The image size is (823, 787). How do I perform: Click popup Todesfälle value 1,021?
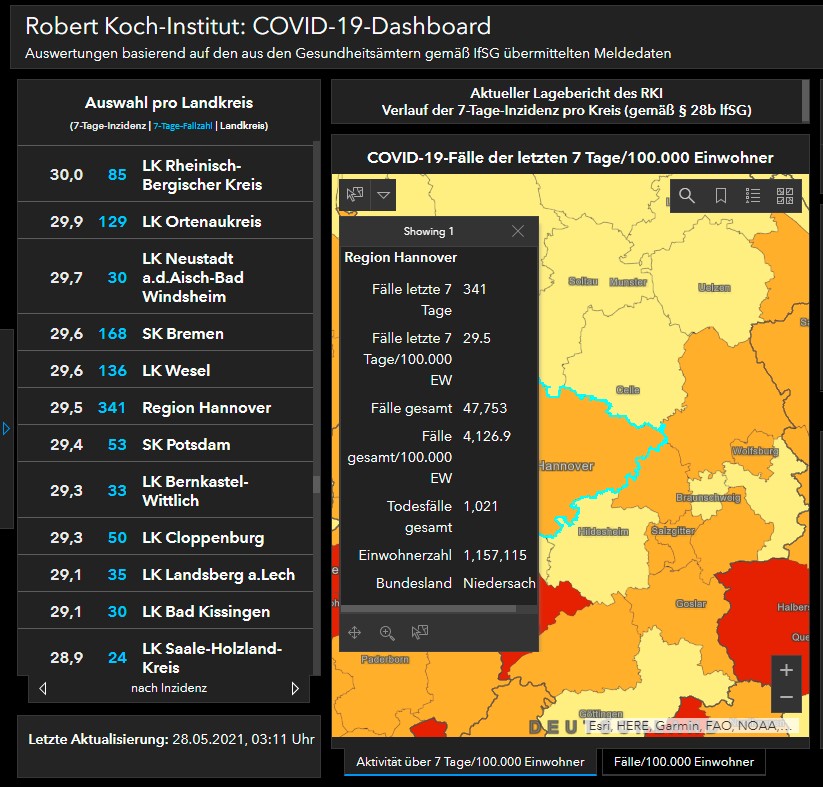point(480,506)
